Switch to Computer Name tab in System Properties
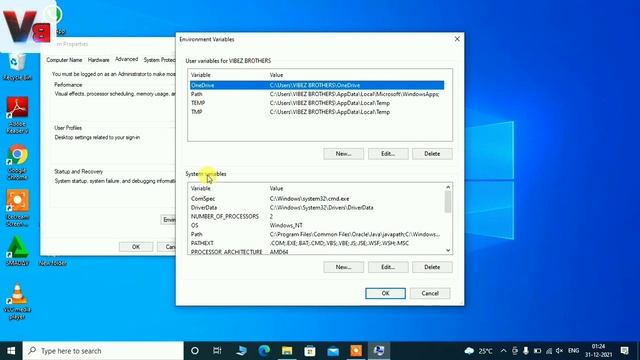This screenshot has height=360, width=640. point(64,60)
